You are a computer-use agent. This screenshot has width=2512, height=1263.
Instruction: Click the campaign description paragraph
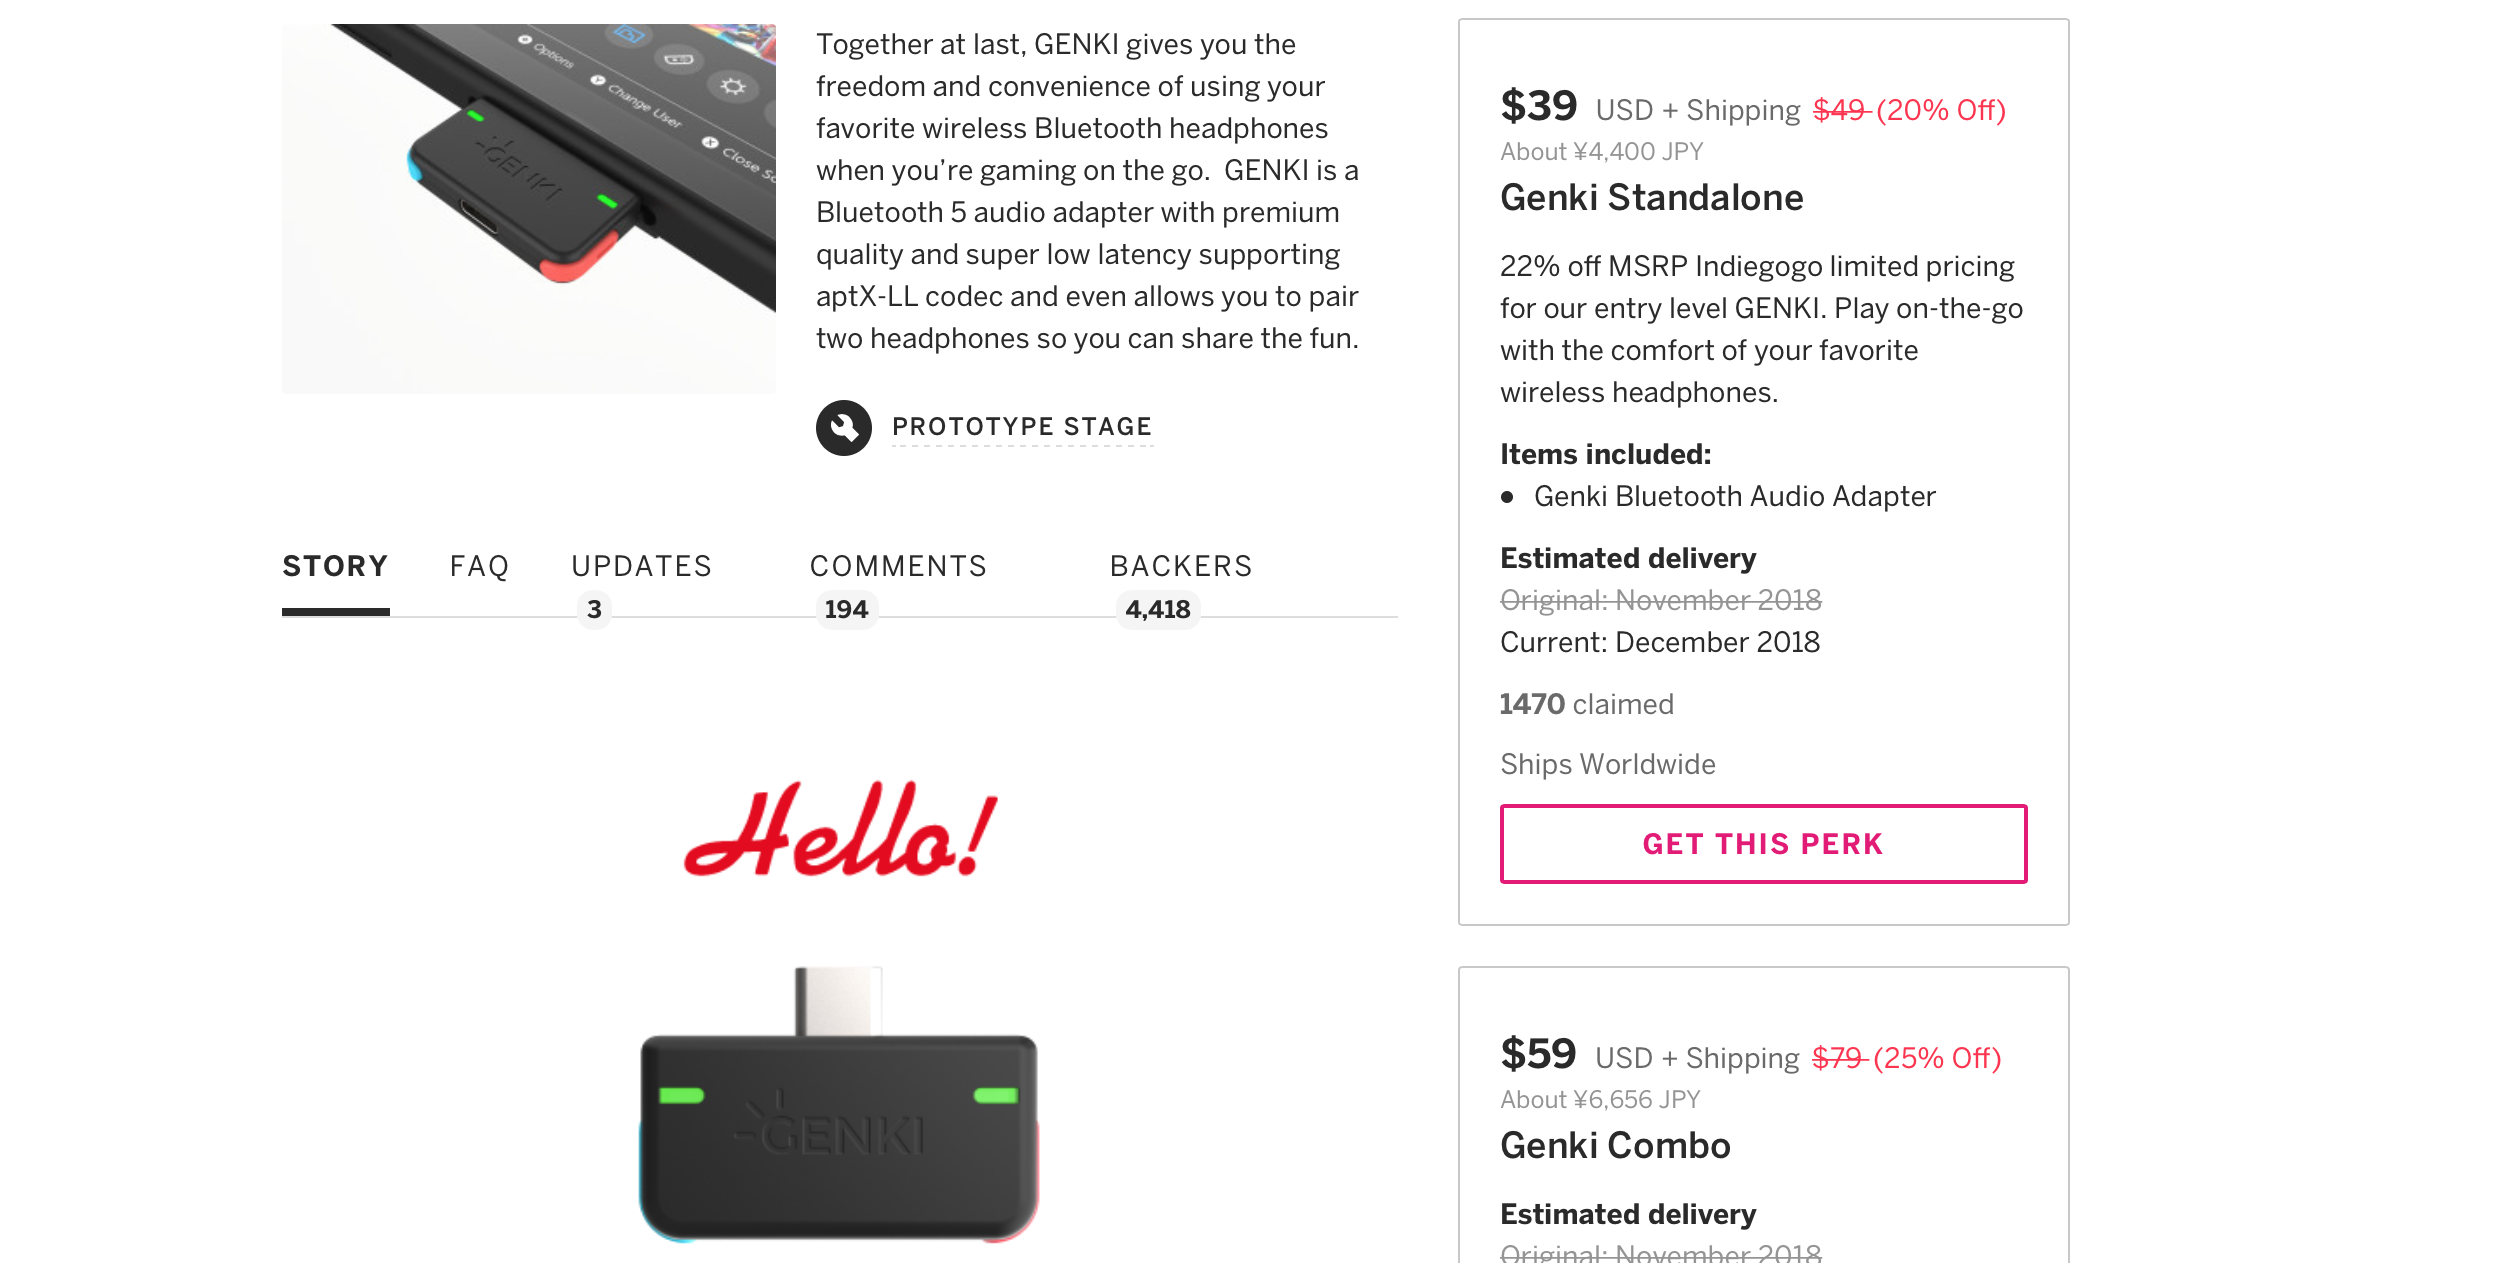(1087, 191)
